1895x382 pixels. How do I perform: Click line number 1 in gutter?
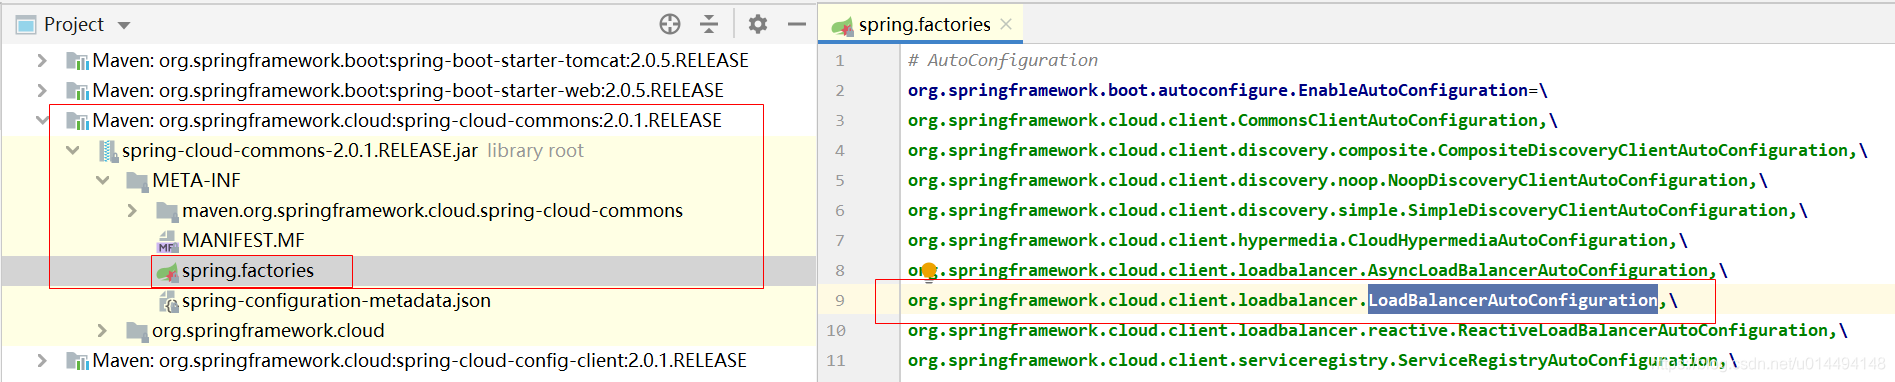click(x=840, y=61)
